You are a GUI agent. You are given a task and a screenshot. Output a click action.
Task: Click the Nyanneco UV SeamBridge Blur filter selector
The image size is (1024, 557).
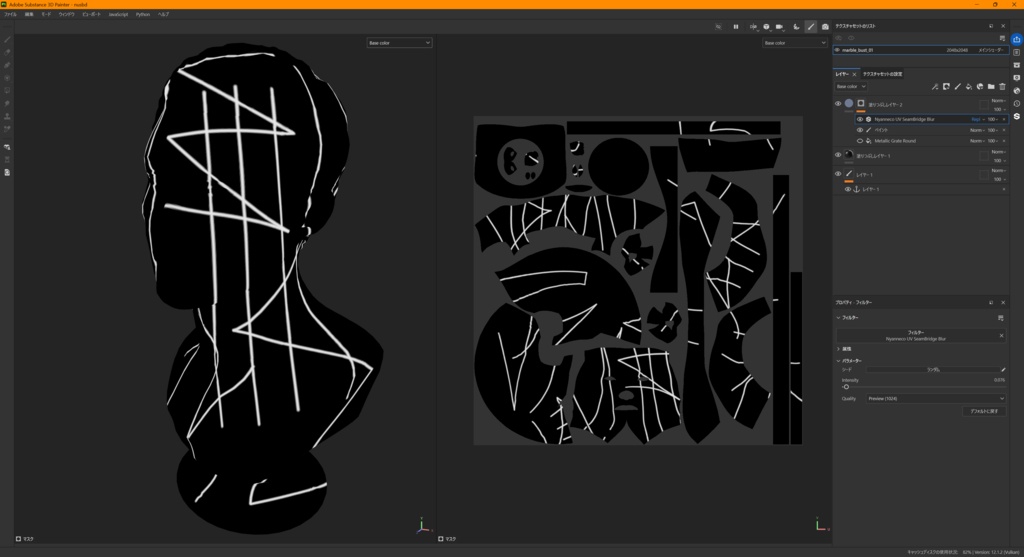point(916,336)
